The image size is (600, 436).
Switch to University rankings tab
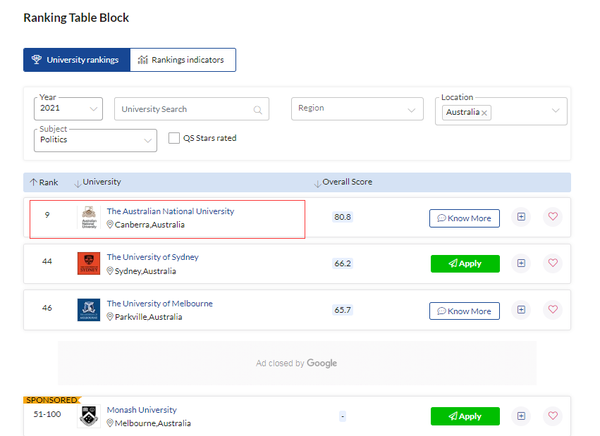[77, 60]
